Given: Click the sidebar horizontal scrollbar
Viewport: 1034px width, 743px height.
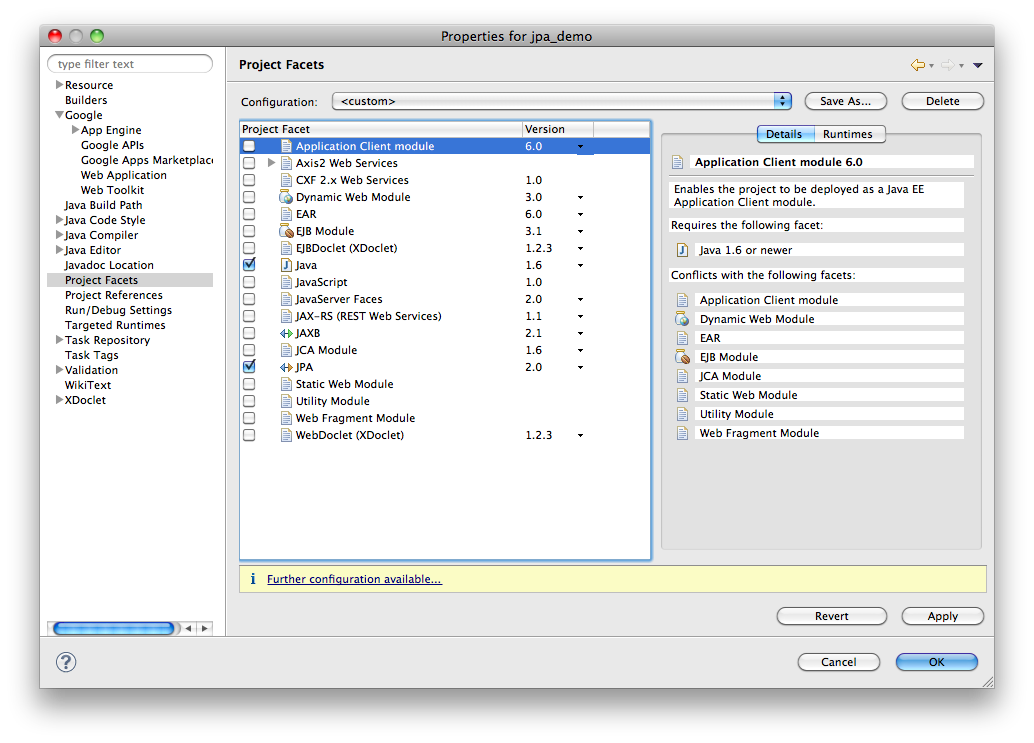Looking at the screenshot, I should point(112,628).
